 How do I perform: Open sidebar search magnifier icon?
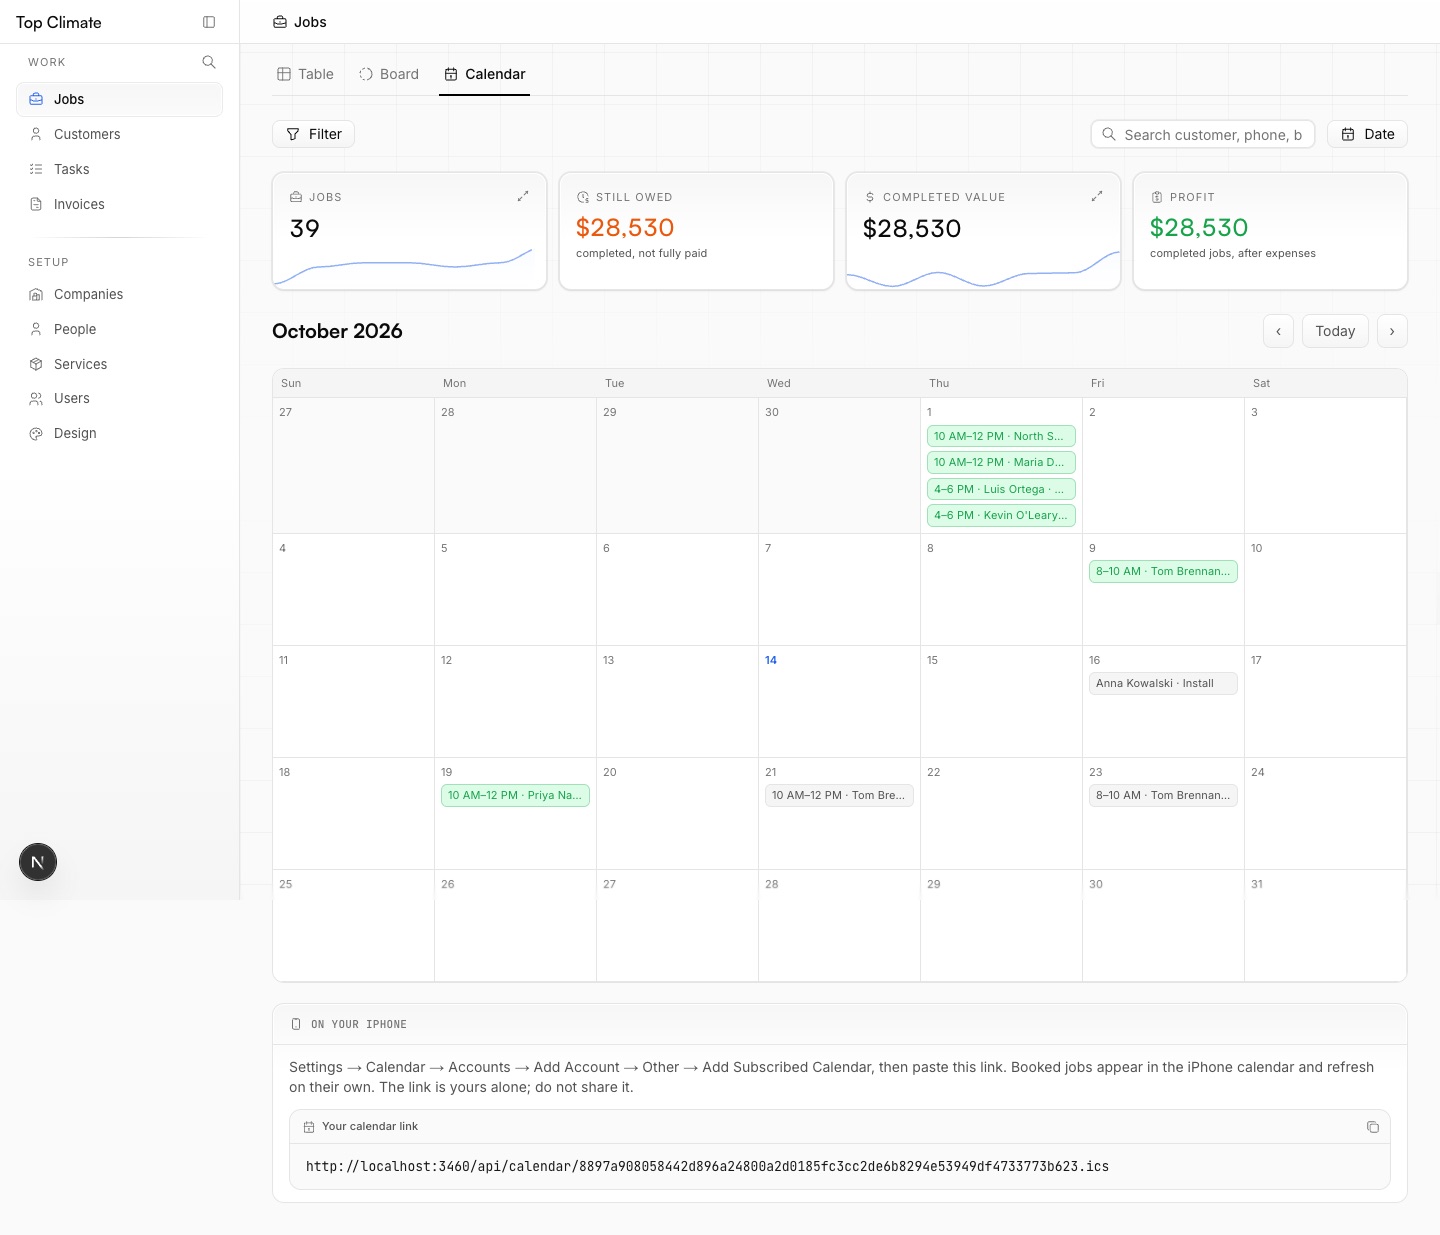[209, 62]
